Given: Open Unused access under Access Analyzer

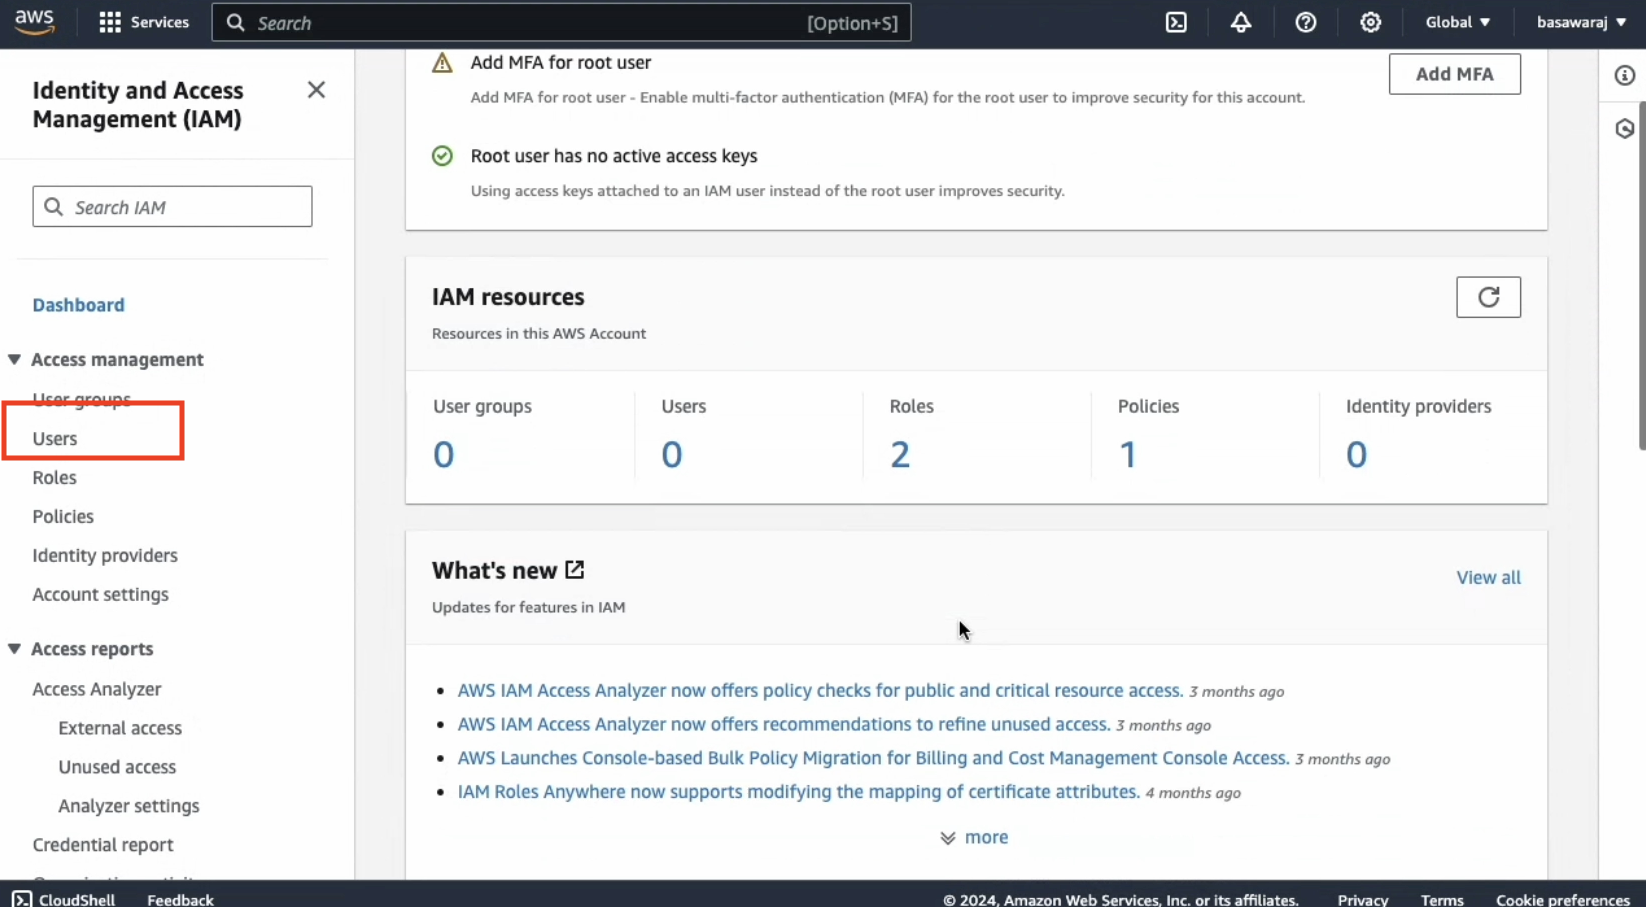Looking at the screenshot, I should point(117,767).
